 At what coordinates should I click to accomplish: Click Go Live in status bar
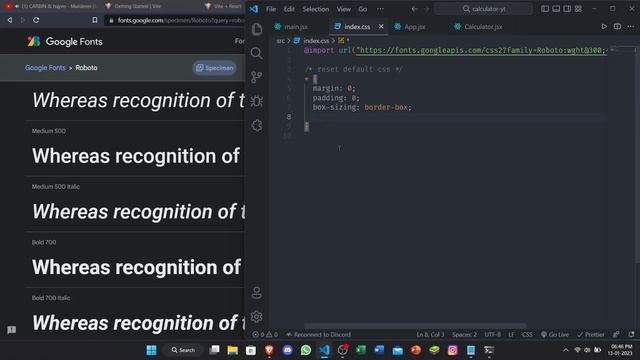click(555, 335)
